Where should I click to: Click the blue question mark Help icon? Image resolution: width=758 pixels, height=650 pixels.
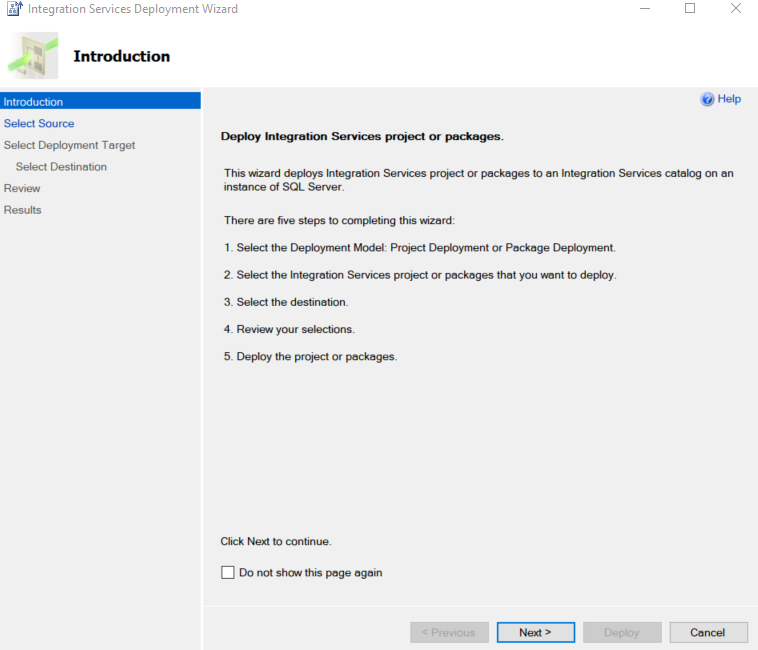tap(708, 99)
